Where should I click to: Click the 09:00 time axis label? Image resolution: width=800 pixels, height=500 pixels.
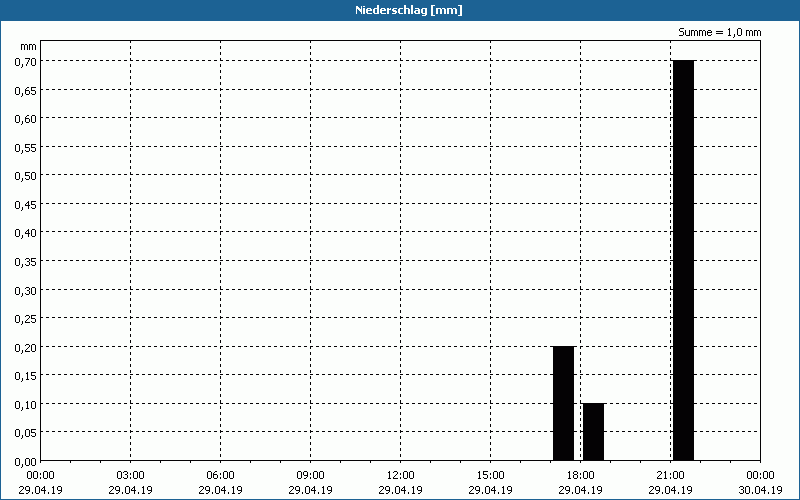click(310, 476)
